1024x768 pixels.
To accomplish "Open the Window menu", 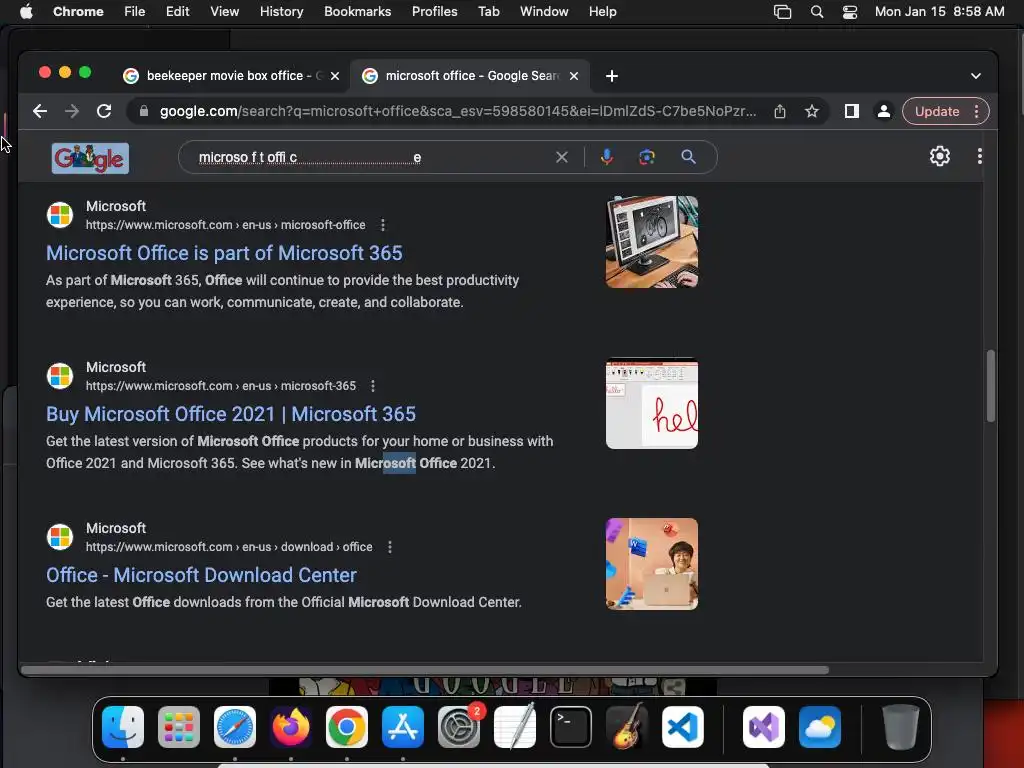I will [x=544, y=12].
